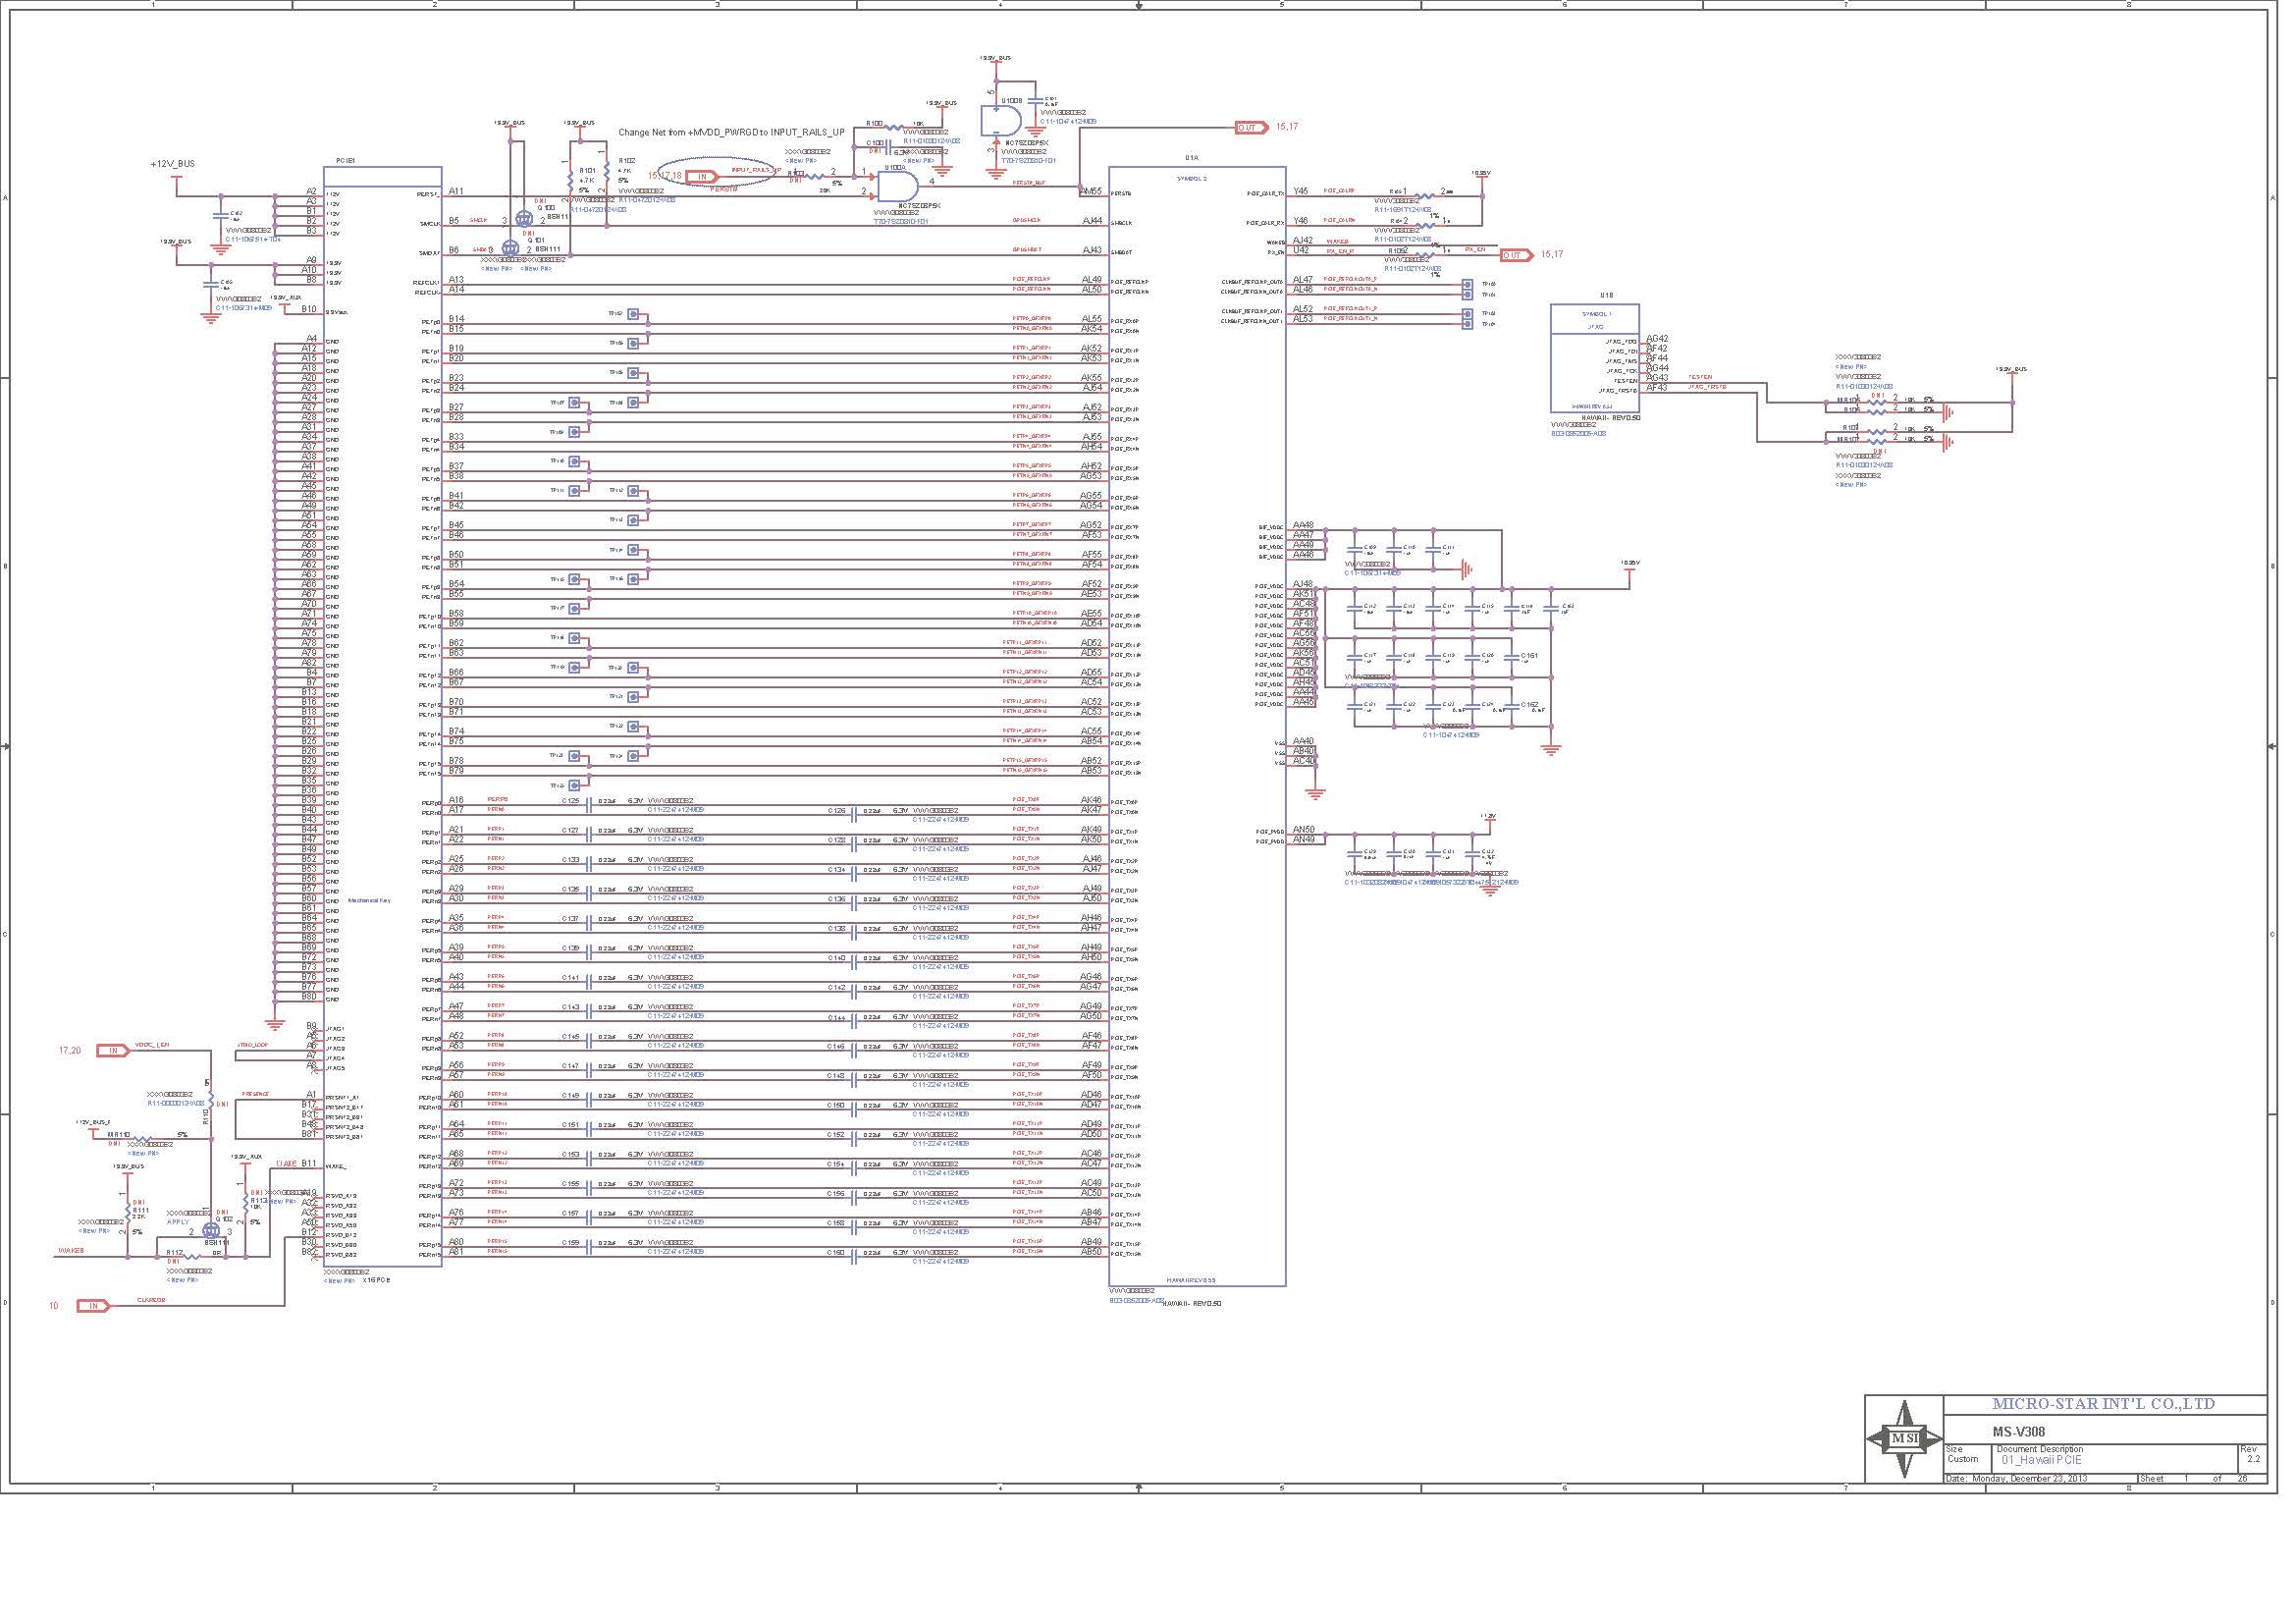The width and height of the screenshot is (2296, 1624).
Task: Click the Change Net annotation text
Action: [x=731, y=132]
